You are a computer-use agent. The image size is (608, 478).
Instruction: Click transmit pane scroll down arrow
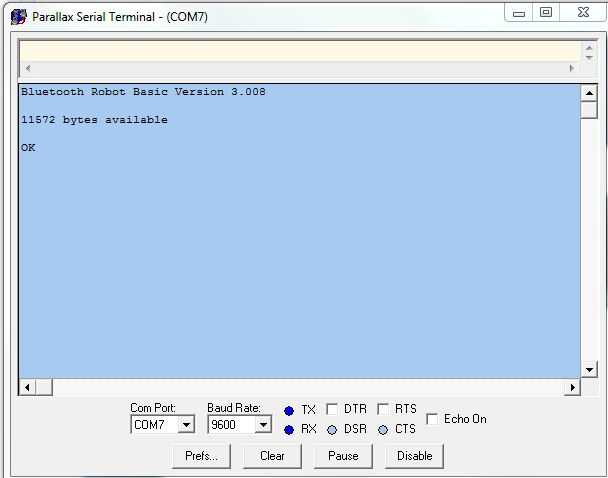[x=589, y=57]
